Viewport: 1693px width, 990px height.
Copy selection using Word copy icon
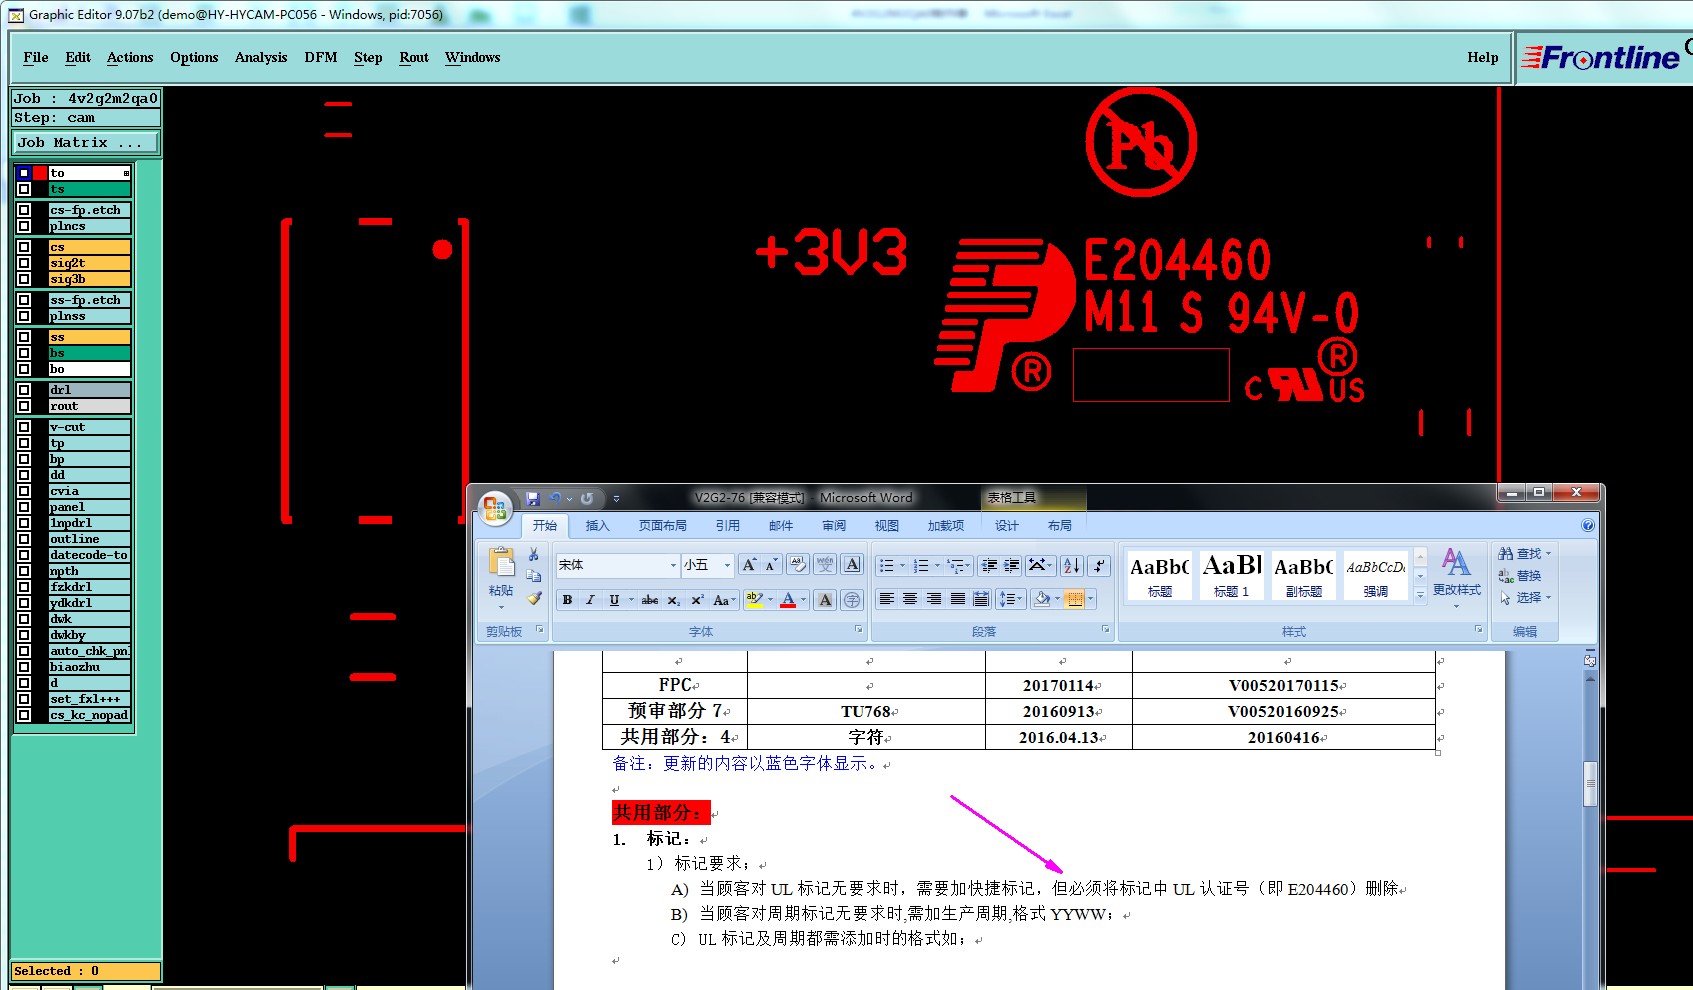click(534, 576)
